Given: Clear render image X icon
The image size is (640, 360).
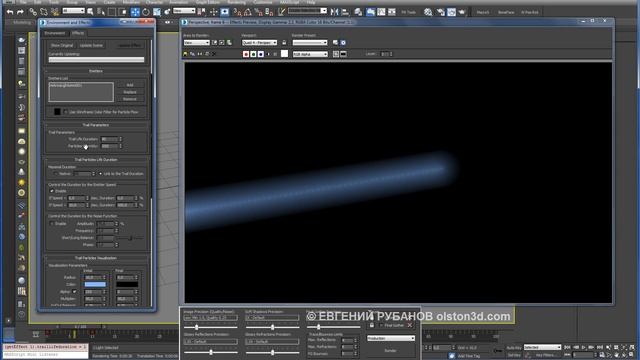Looking at the screenshot, I should (214, 54).
